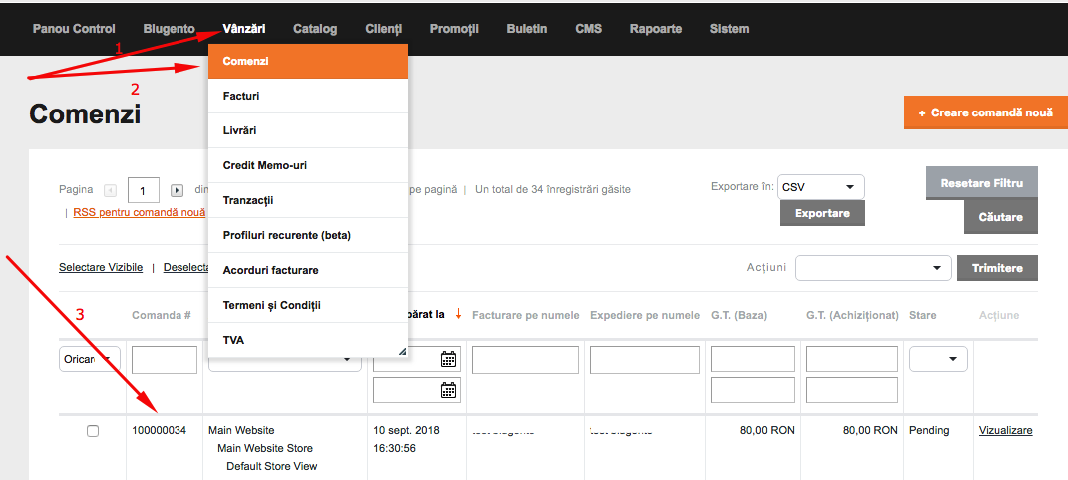Viewport: 1068px width, 480px height.
Task: Click the Căutare button
Action: [1001, 217]
